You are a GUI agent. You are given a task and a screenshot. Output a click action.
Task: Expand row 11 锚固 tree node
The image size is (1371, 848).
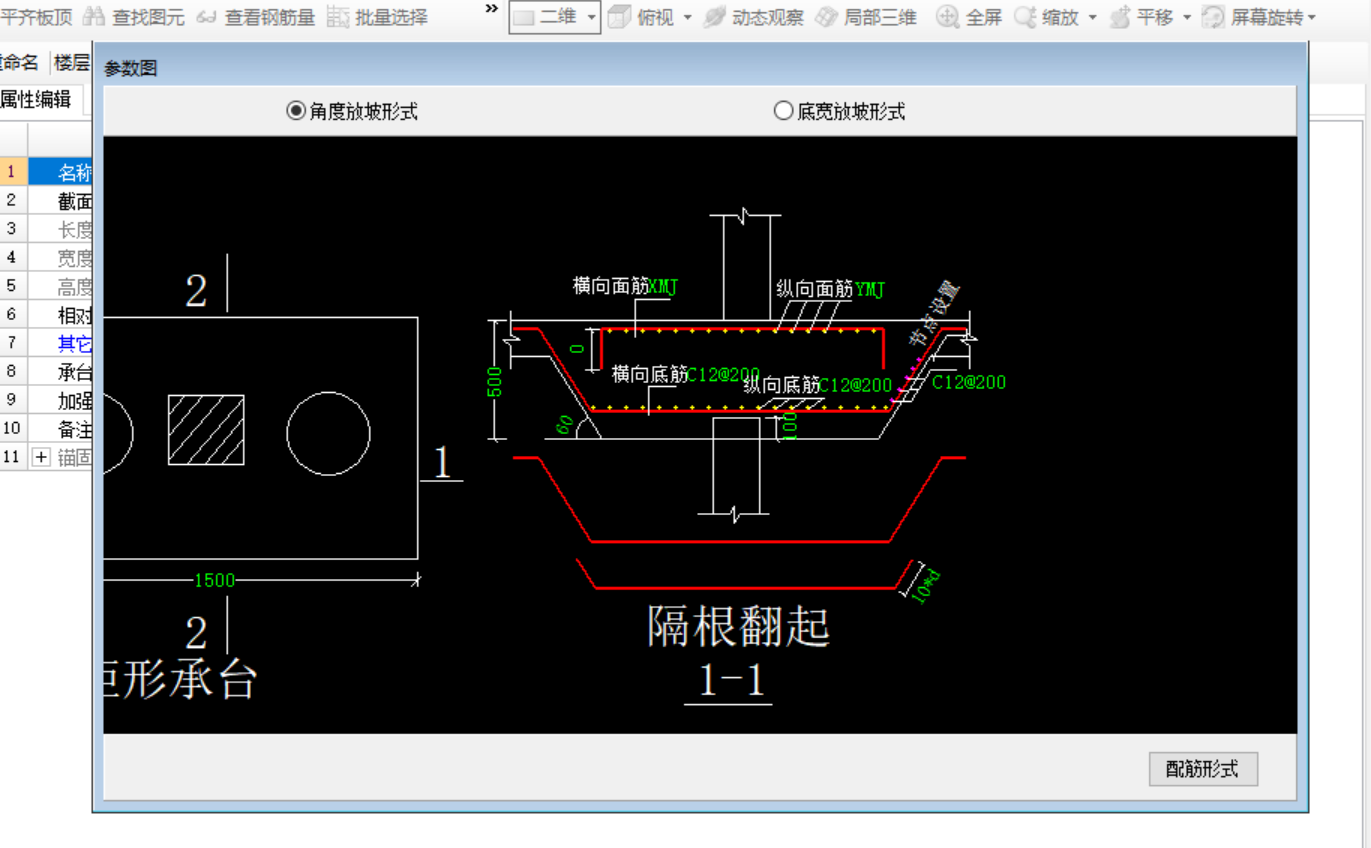41,457
